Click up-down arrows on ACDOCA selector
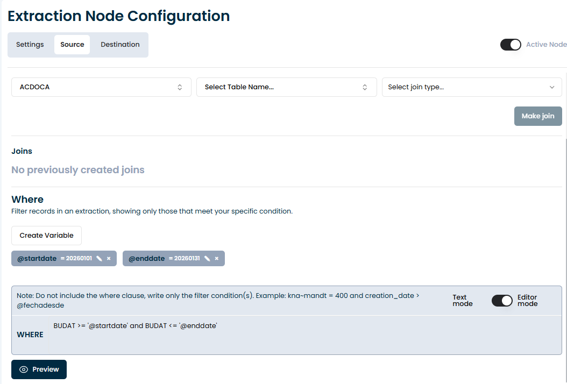 click(x=180, y=87)
